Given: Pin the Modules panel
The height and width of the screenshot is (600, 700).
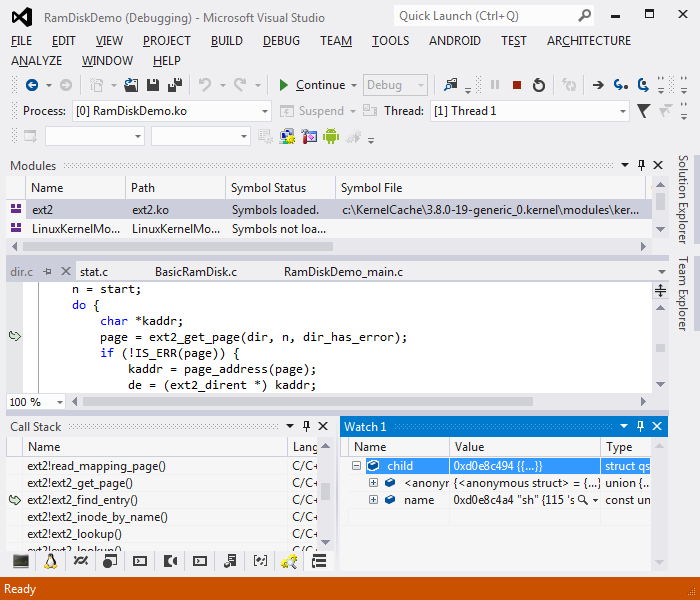Looking at the screenshot, I should (x=641, y=165).
